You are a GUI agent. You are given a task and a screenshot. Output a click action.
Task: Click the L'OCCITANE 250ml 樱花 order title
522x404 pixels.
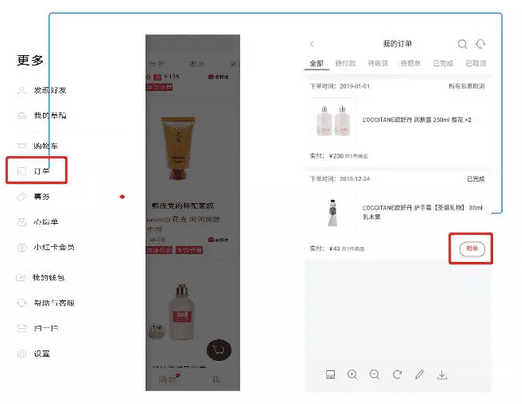[x=417, y=120]
